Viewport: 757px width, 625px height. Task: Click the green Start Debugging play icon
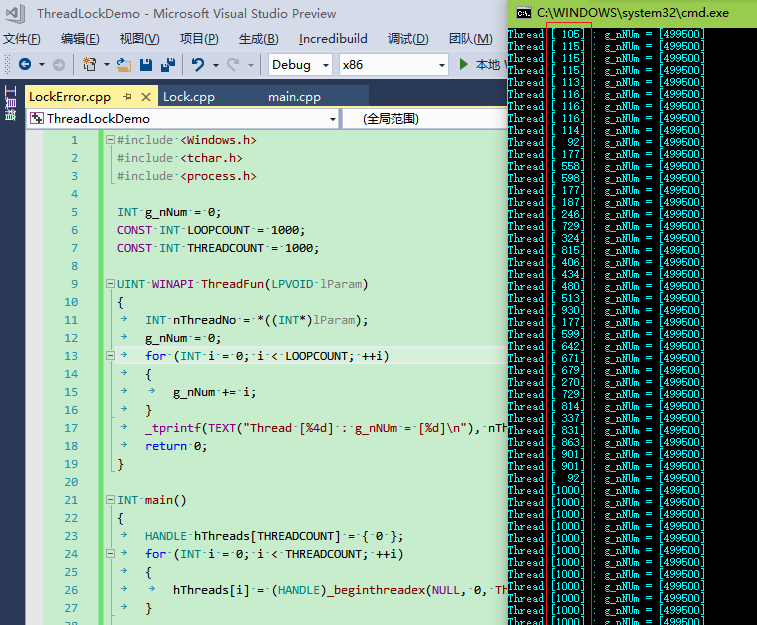(464, 64)
